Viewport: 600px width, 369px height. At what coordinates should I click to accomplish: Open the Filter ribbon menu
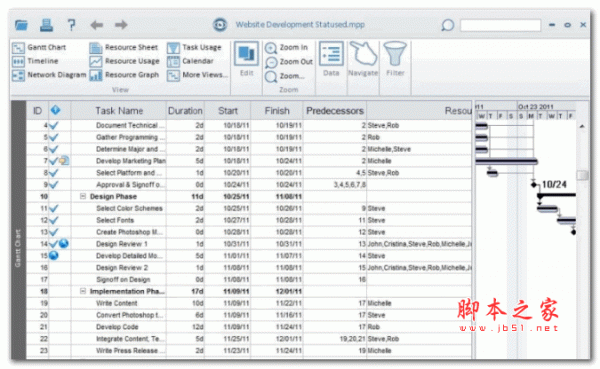tap(395, 59)
